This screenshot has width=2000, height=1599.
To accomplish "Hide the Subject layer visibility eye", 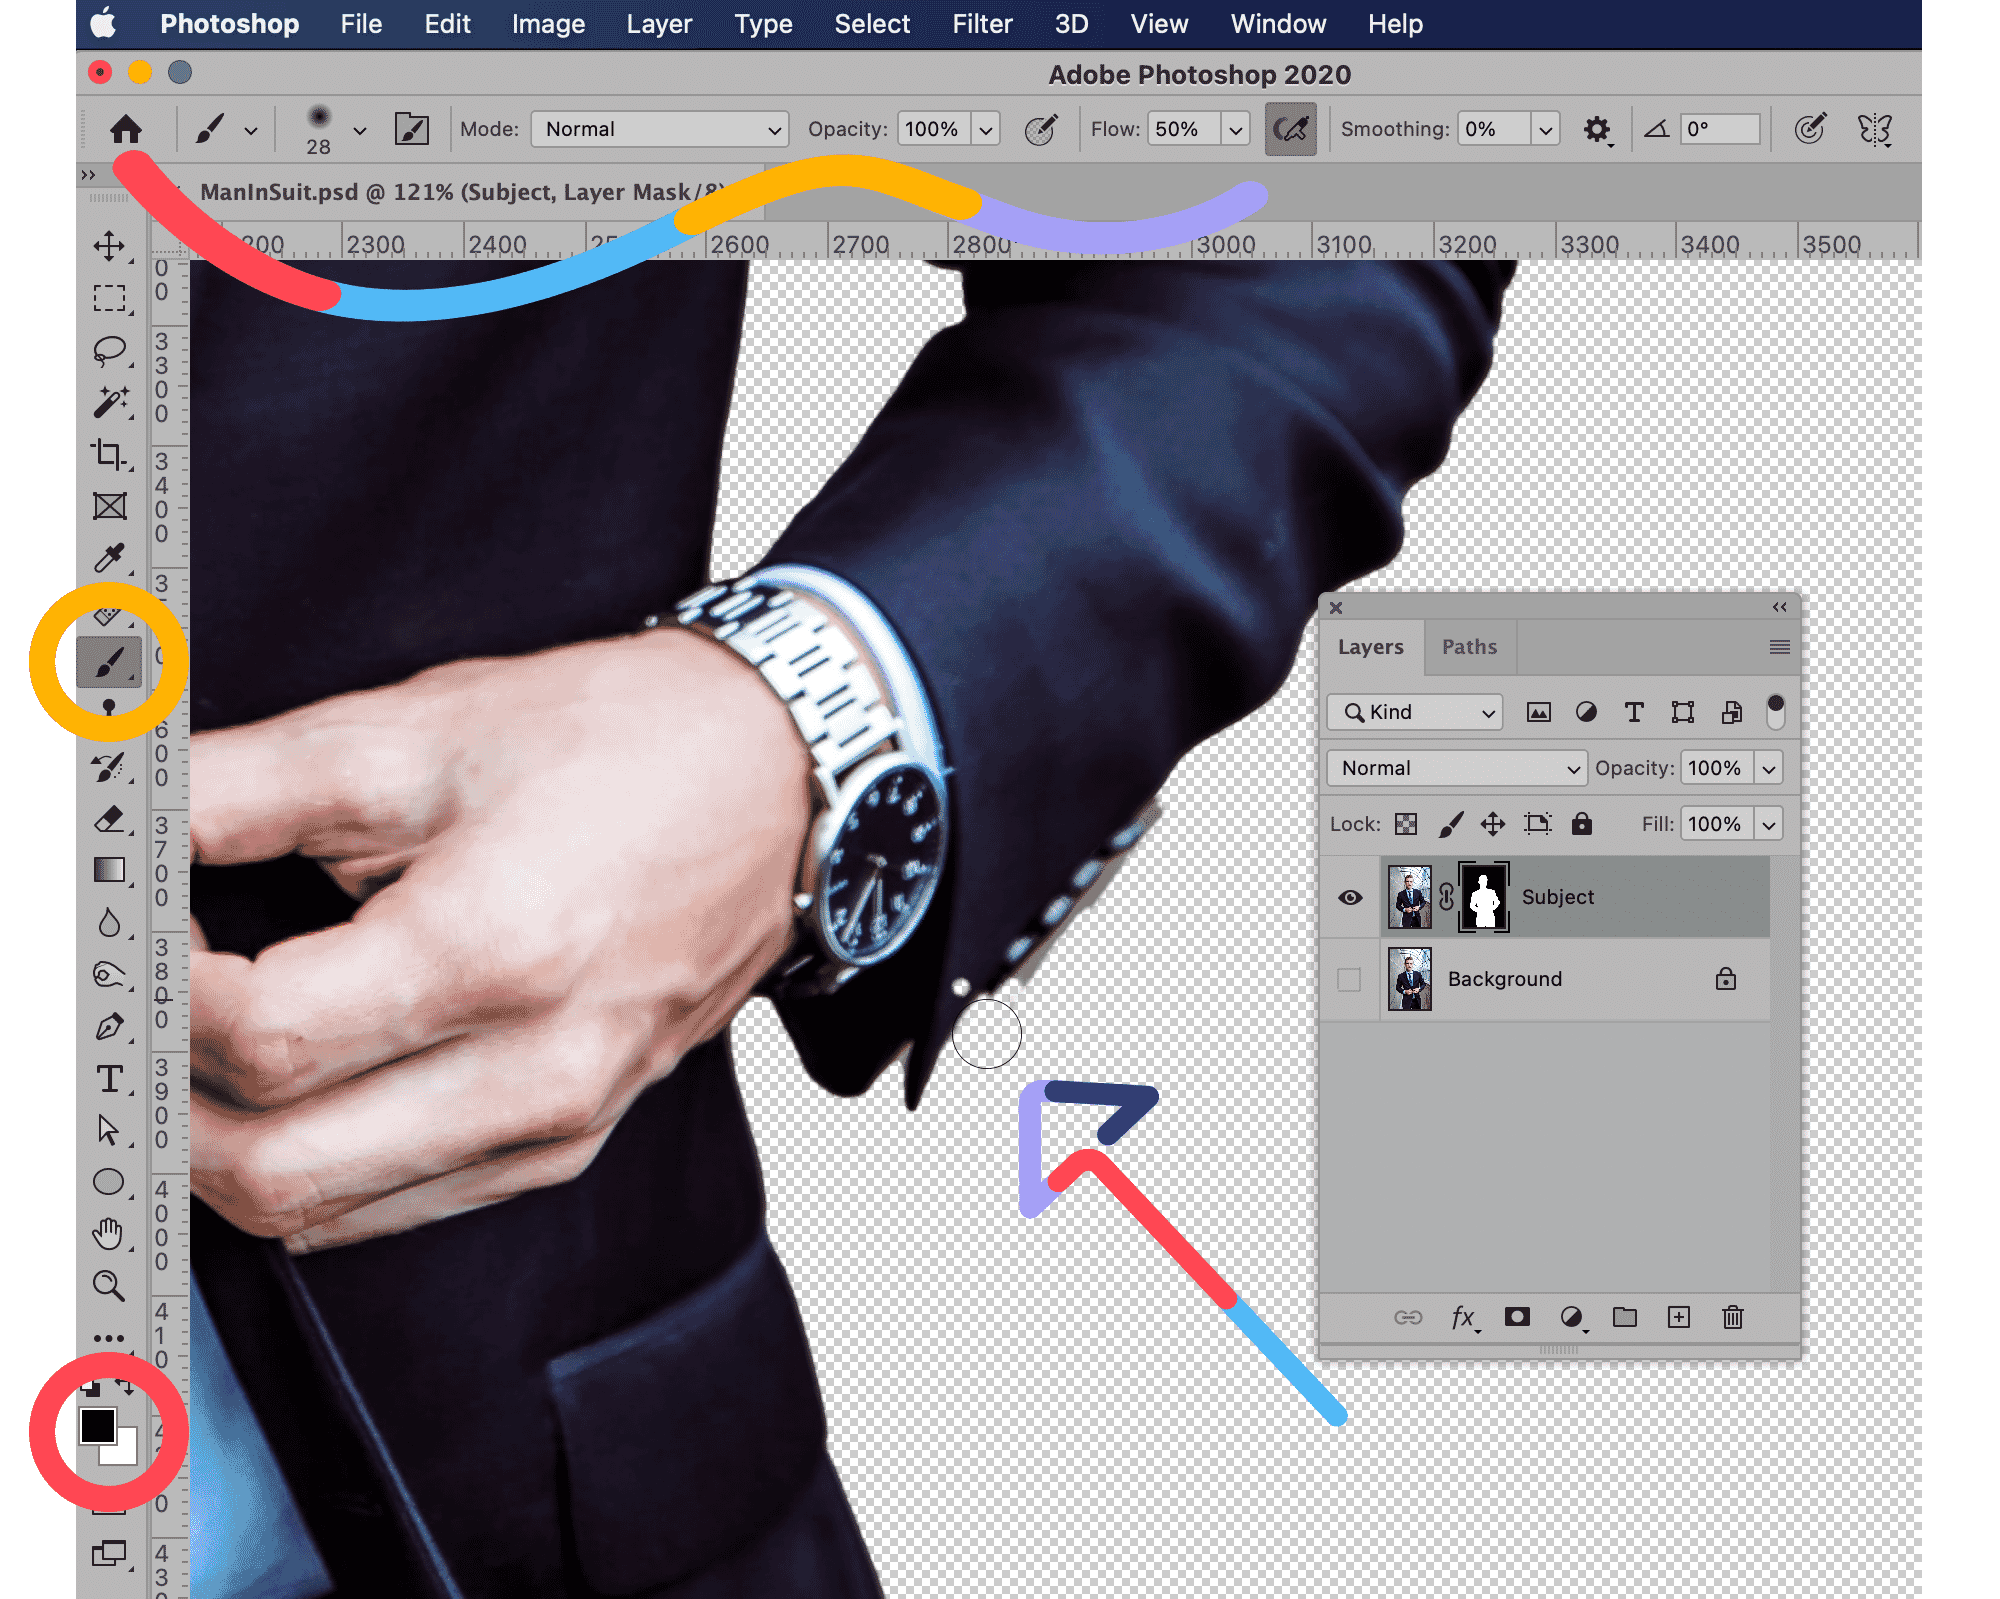I will [1350, 897].
